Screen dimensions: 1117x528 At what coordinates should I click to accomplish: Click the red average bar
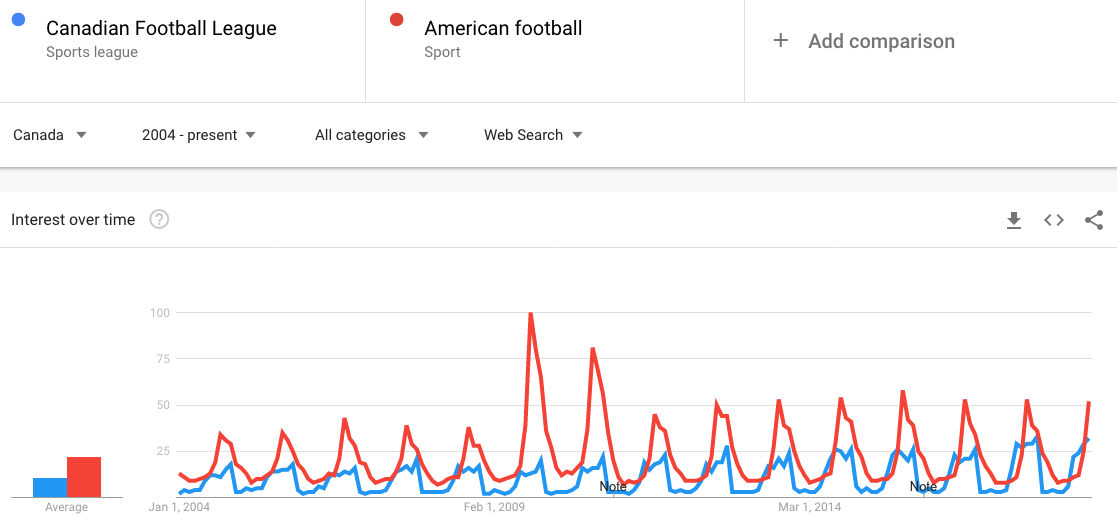pos(84,477)
